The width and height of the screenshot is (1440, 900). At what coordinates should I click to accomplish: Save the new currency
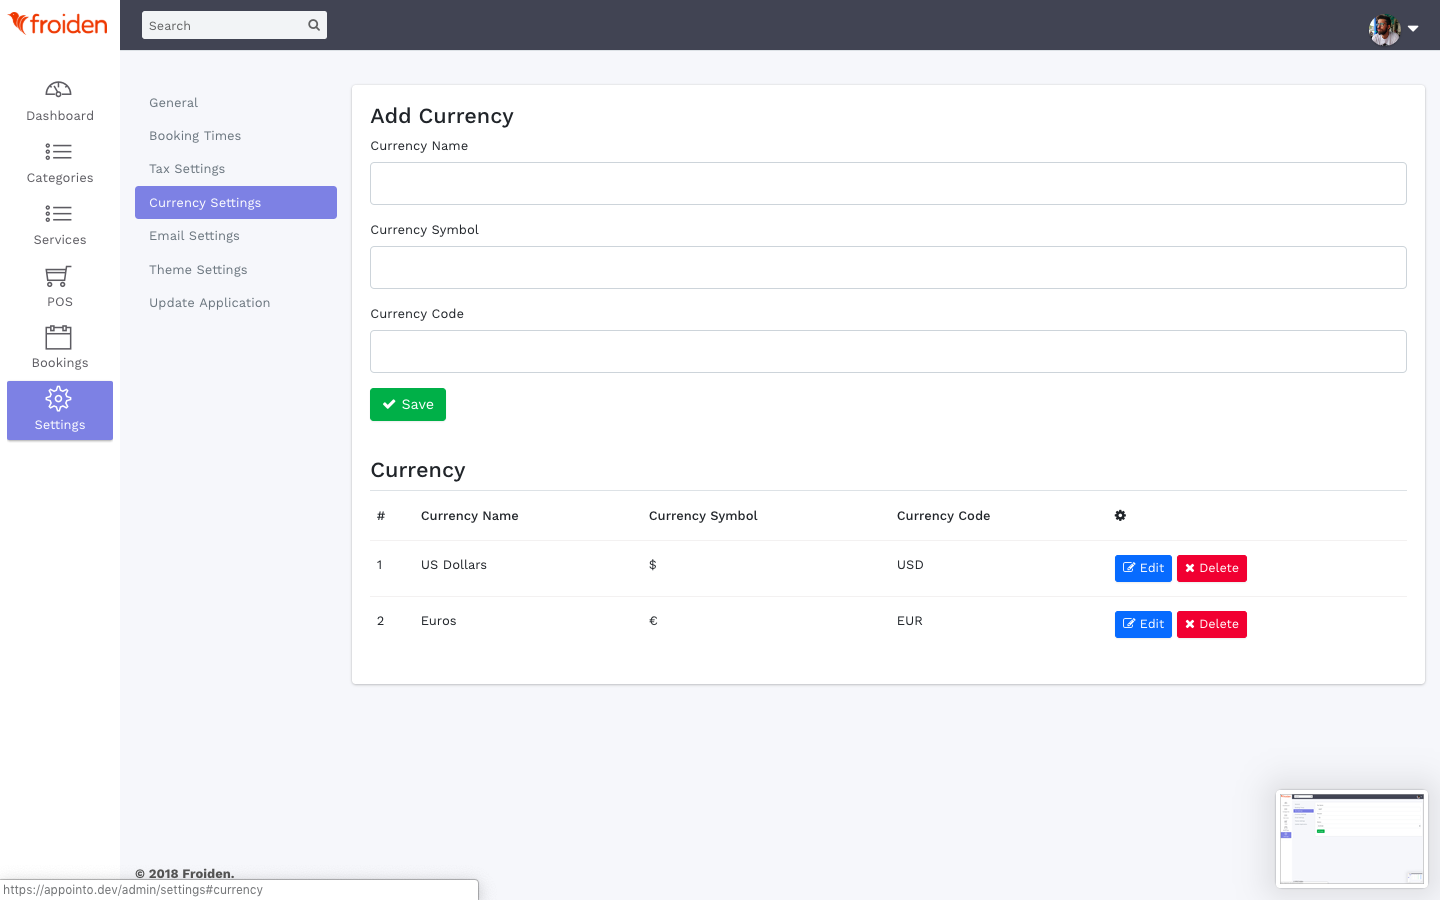(x=408, y=405)
